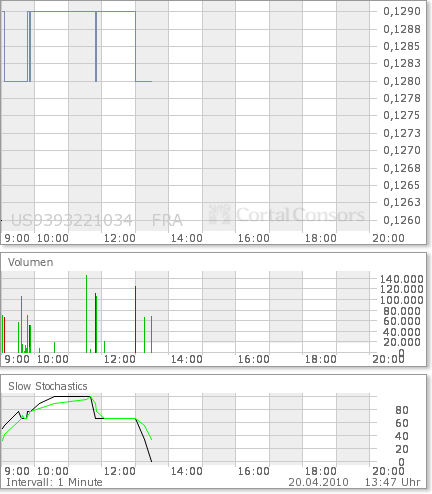Click 14:00 on the price chart time axis
Screen dimensions: 432x494
click(x=187, y=238)
